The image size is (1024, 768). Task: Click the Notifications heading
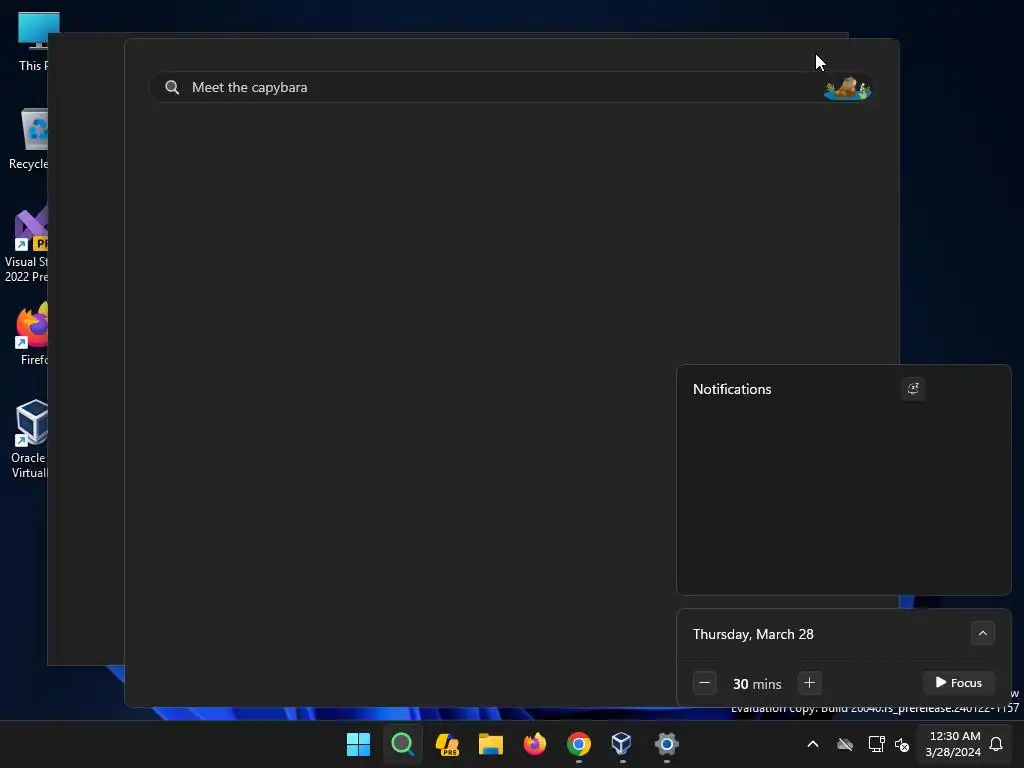(731, 389)
